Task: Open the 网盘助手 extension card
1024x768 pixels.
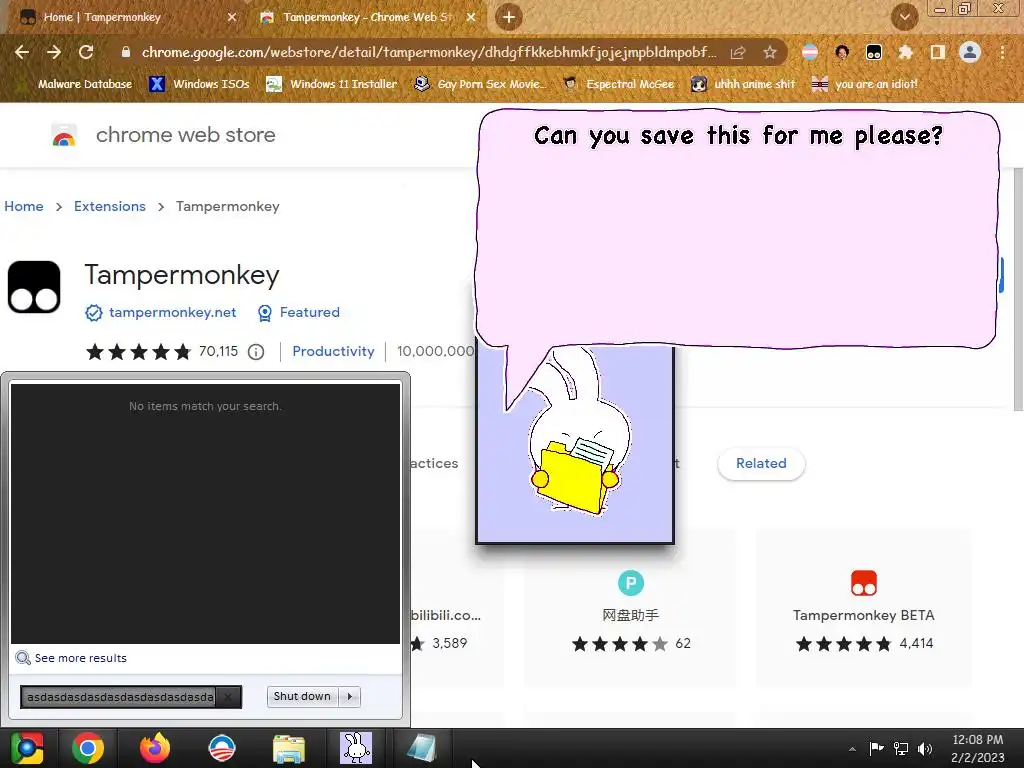Action: (x=630, y=607)
